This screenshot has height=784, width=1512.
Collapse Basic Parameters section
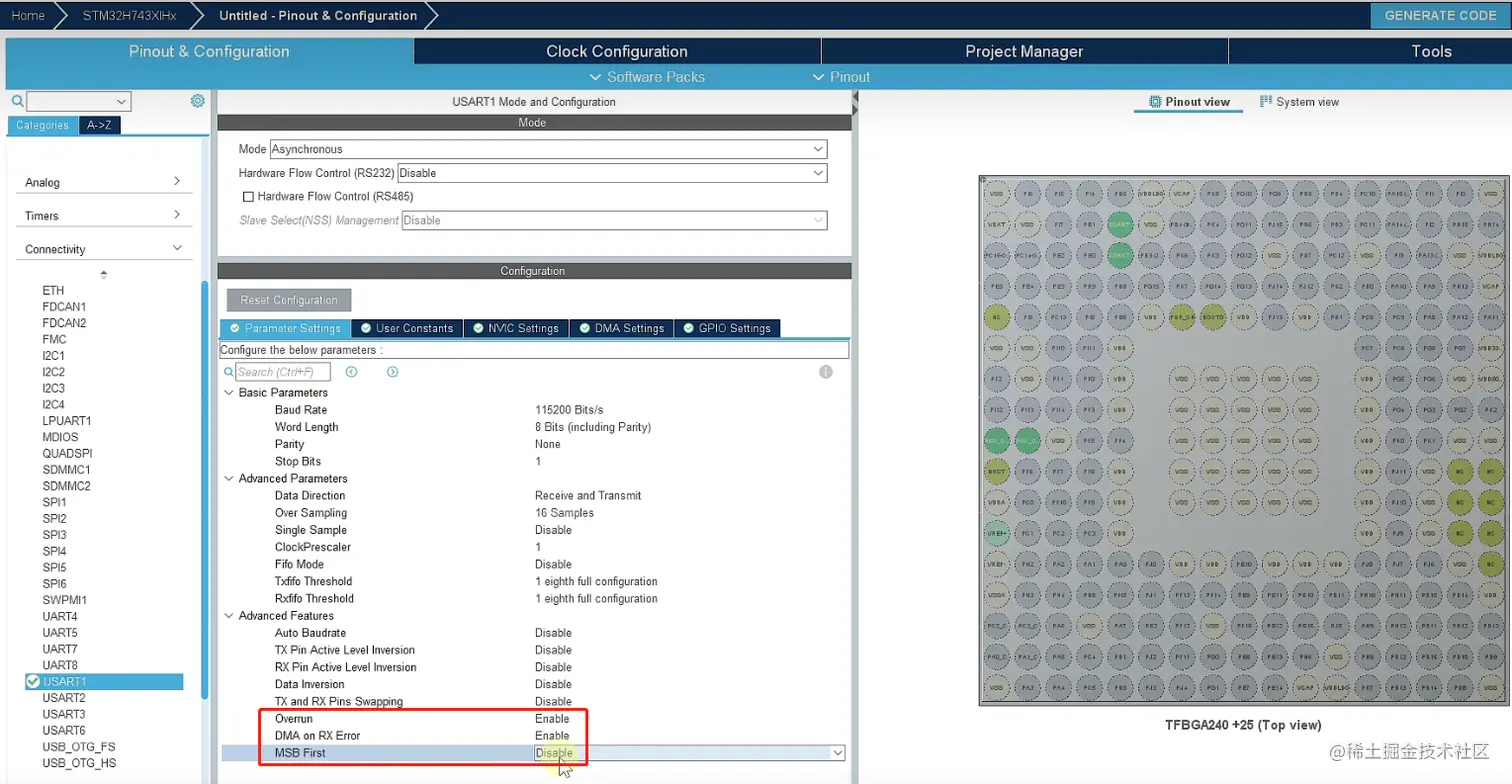click(x=229, y=393)
